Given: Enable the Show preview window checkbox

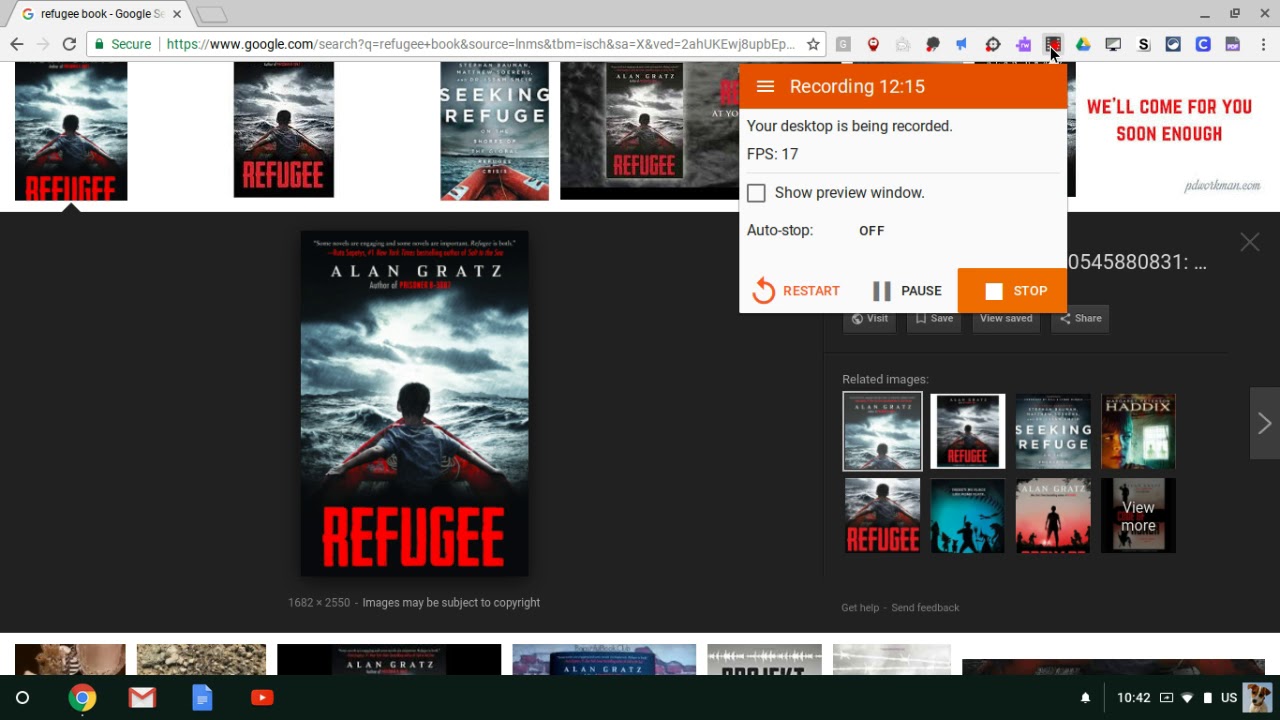Looking at the screenshot, I should tap(756, 193).
